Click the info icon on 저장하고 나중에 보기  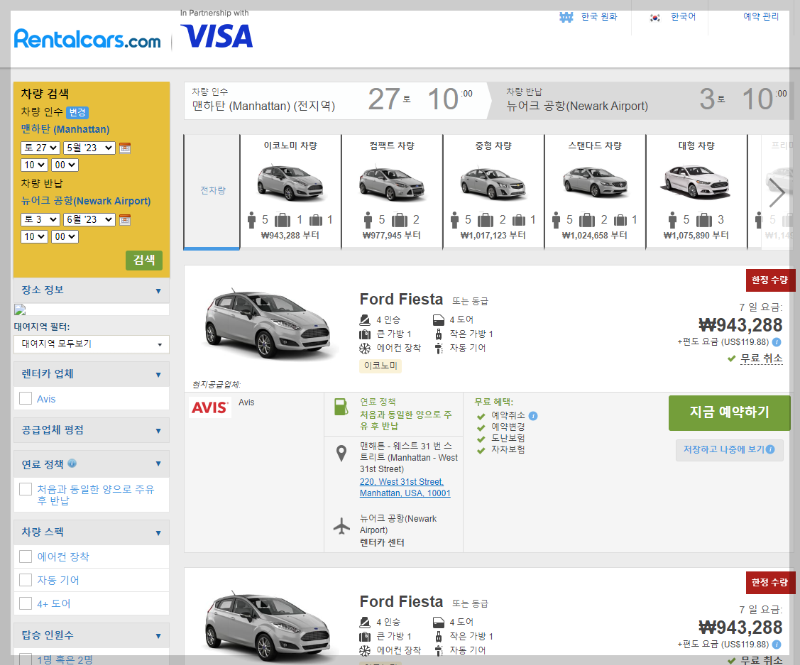(x=770, y=449)
